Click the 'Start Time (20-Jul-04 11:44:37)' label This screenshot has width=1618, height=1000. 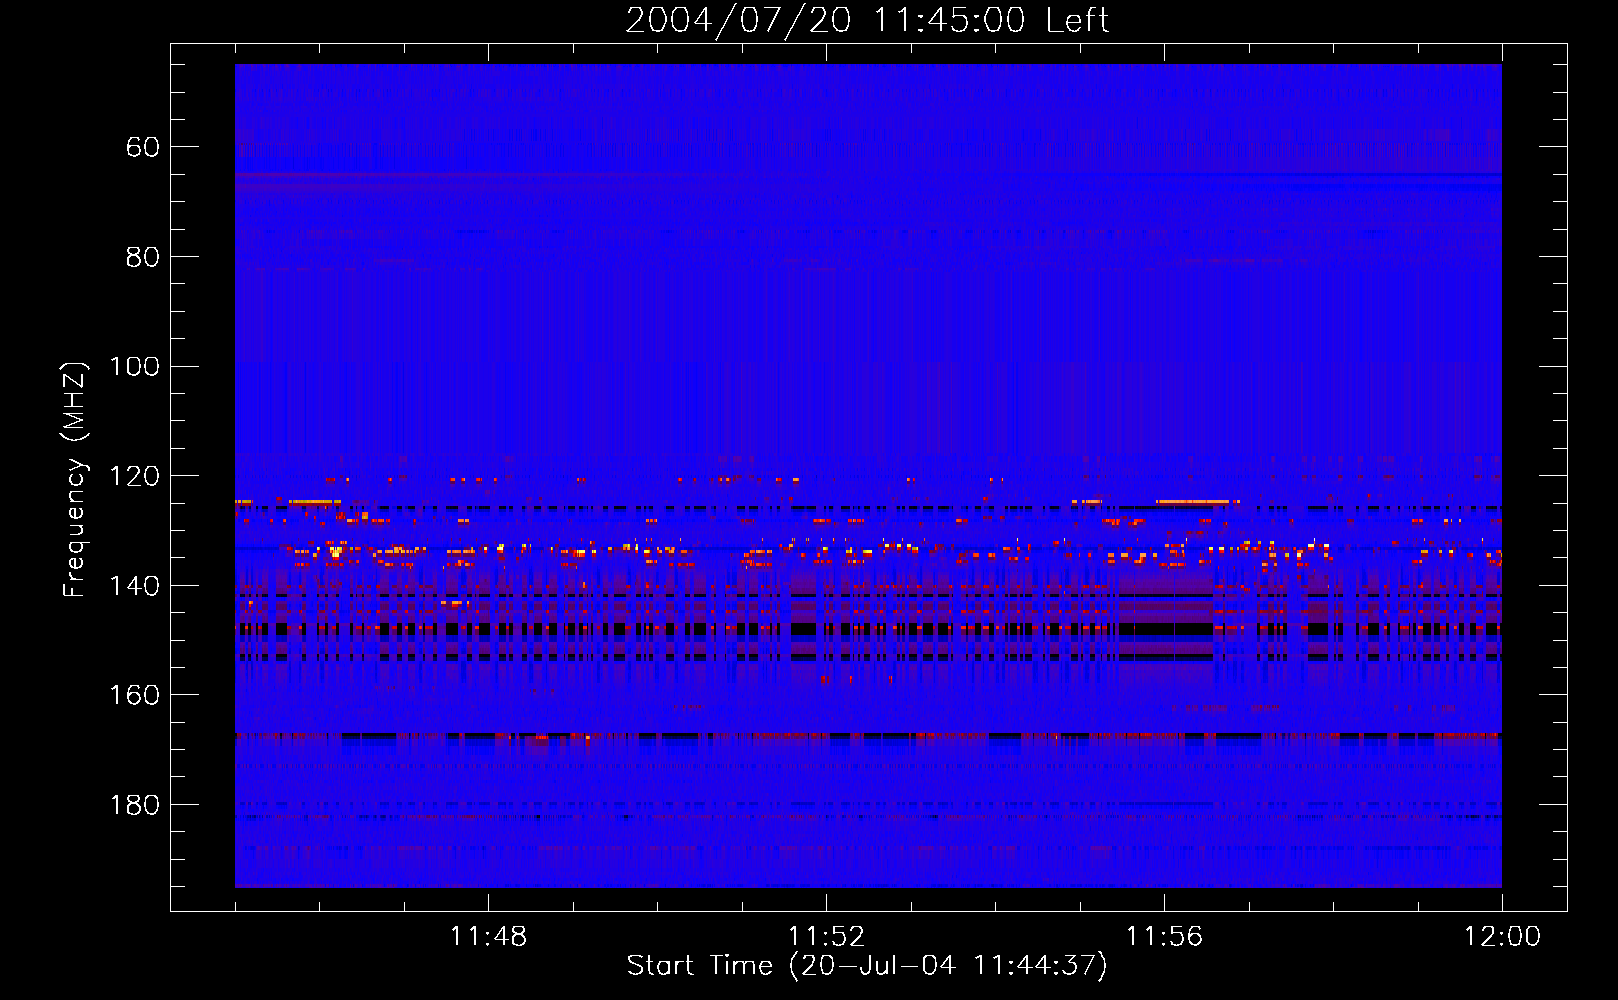click(867, 966)
